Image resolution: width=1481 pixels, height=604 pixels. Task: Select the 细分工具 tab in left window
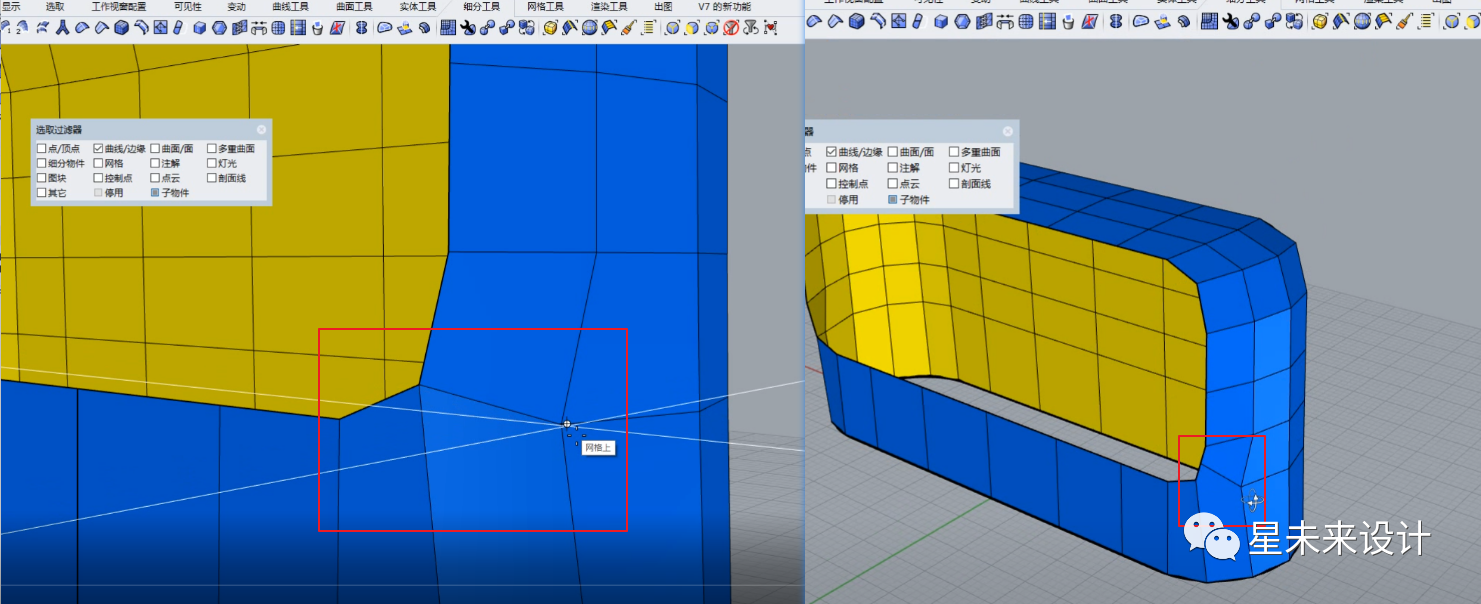pos(481,7)
